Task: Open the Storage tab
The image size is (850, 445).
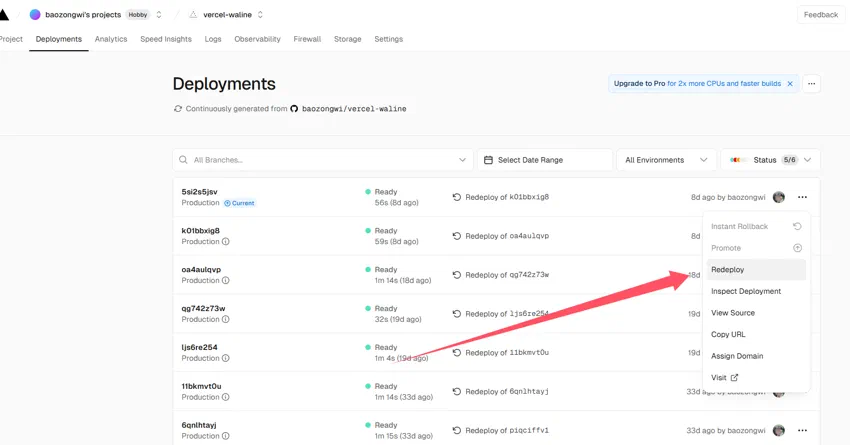Action: [x=347, y=39]
